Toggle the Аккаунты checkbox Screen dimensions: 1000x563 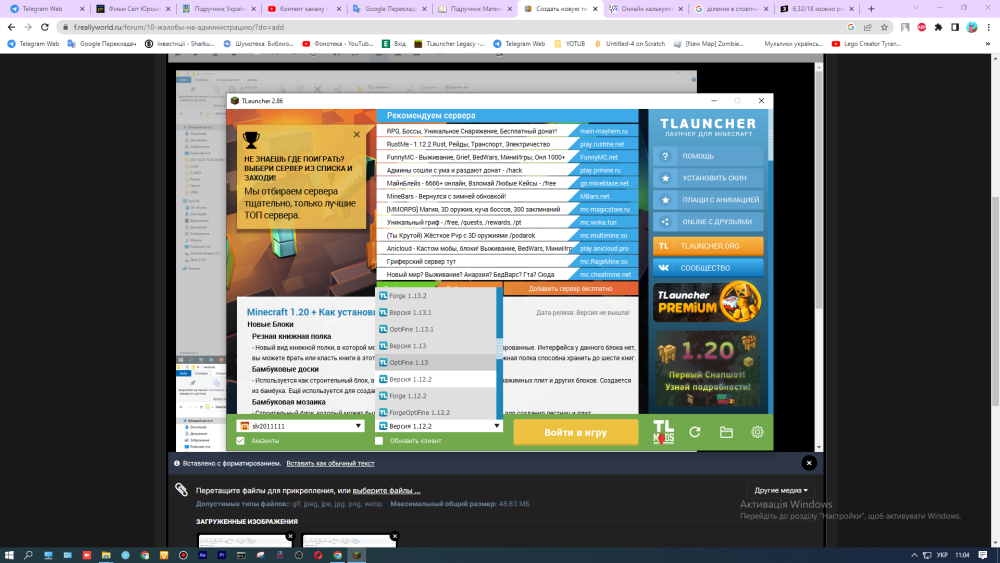pyautogui.click(x=240, y=441)
